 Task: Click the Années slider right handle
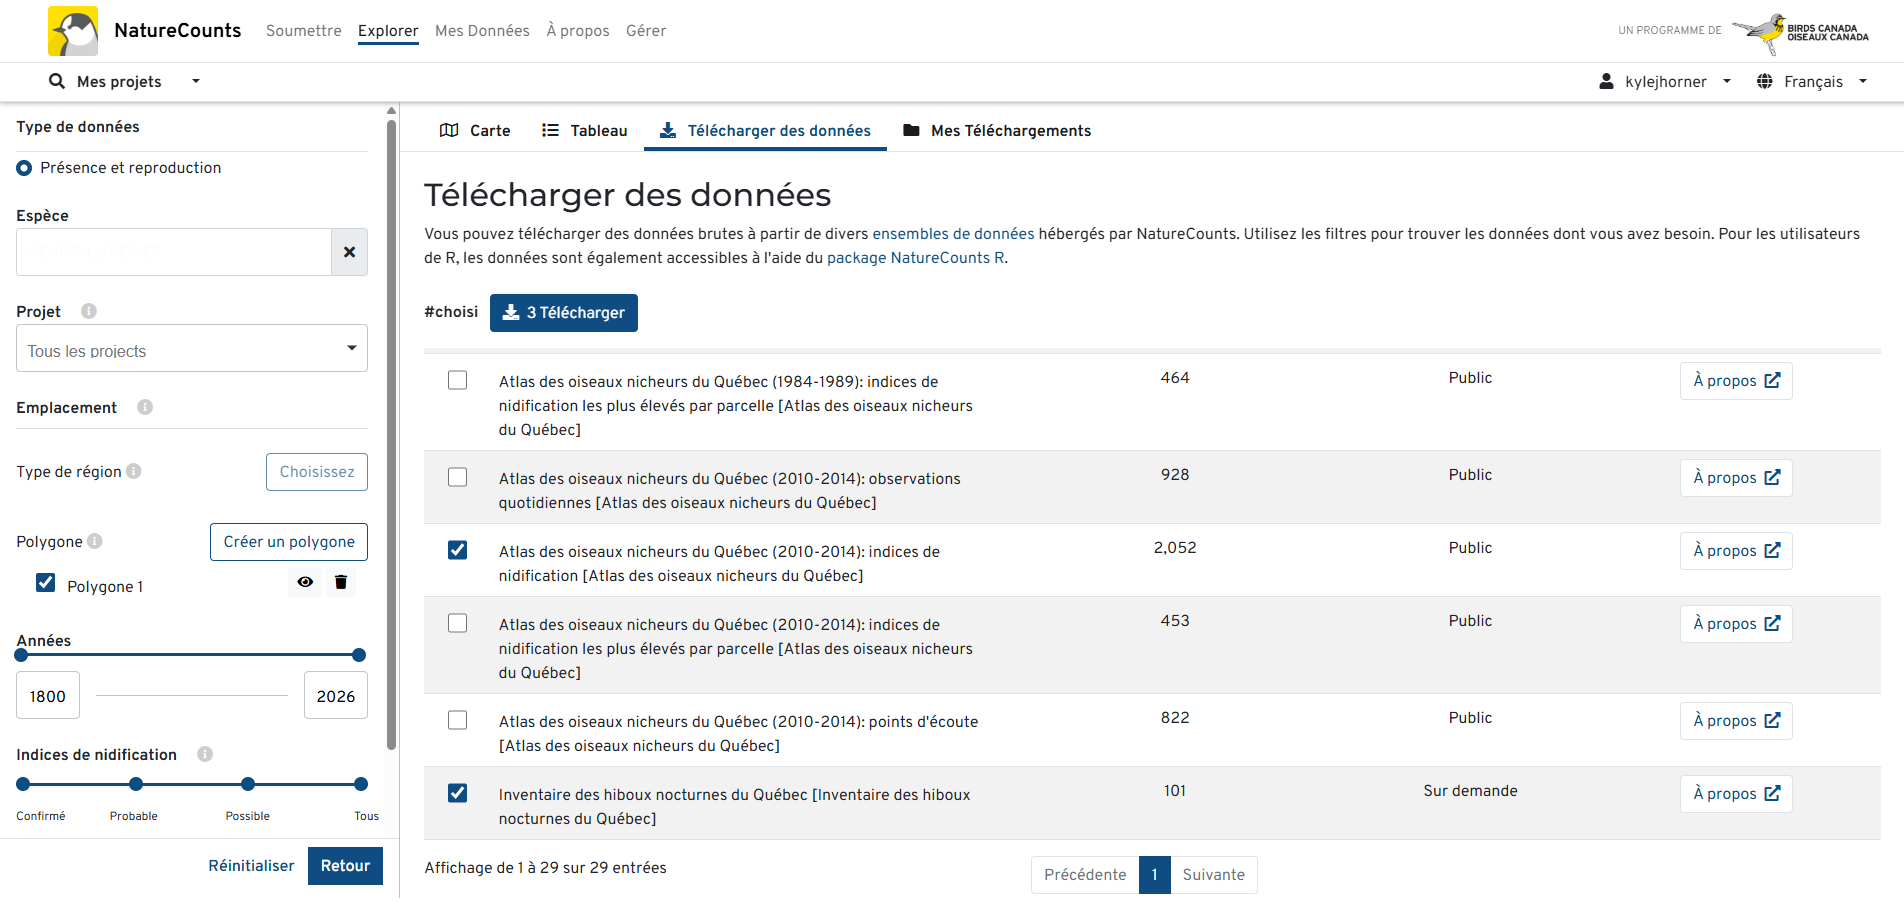point(359,655)
